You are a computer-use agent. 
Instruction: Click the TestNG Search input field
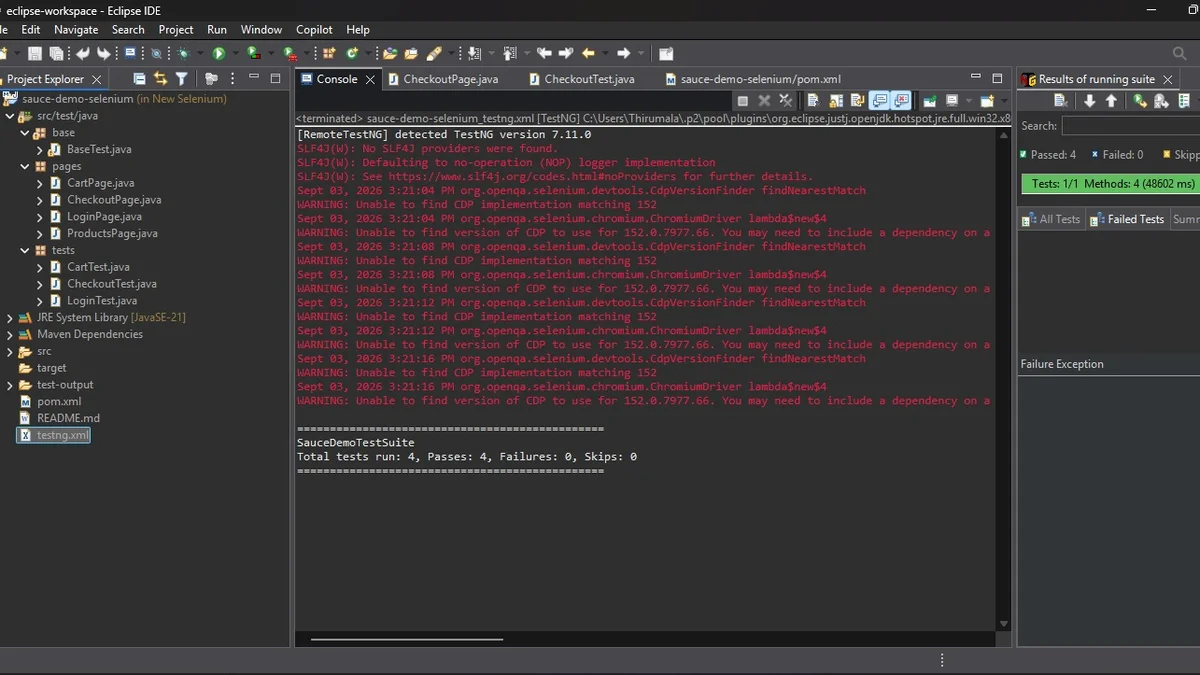[x=1130, y=126]
